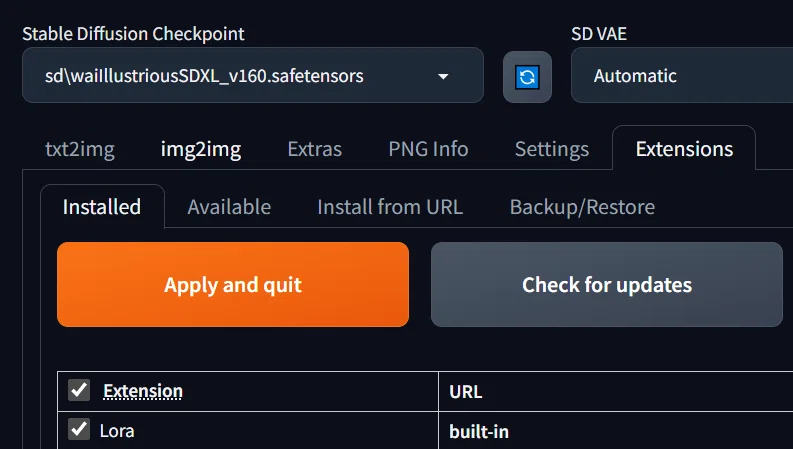This screenshot has width=793, height=449.
Task: Click the waiIllustriousSDXL checkpoint name field
Action: [x=253, y=75]
